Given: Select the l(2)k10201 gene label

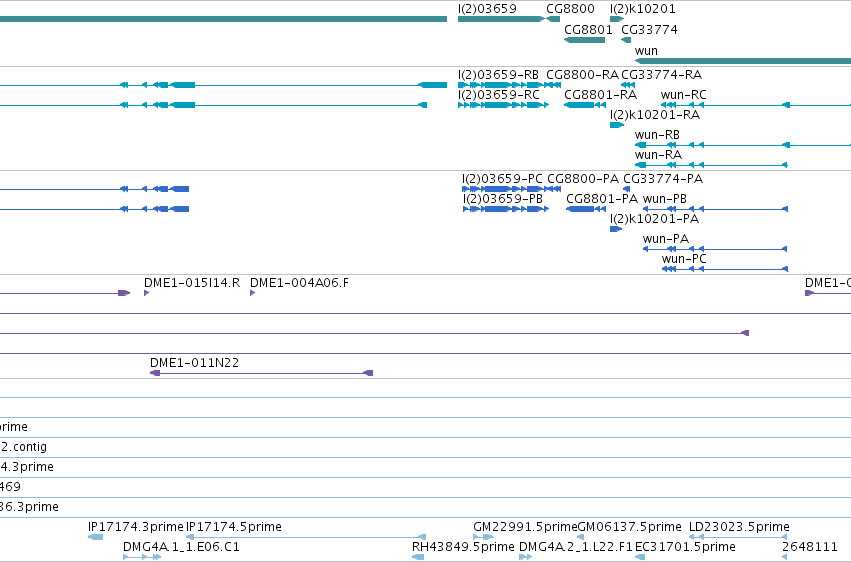Looking at the screenshot, I should [643, 9].
